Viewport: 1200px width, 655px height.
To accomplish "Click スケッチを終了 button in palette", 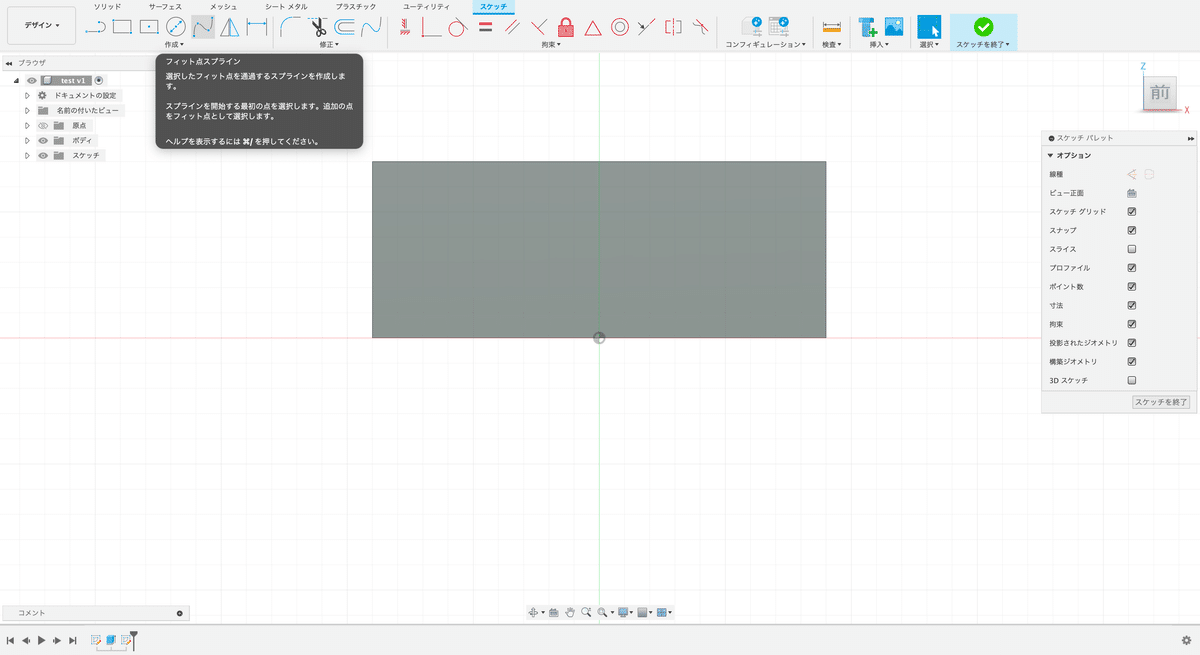I will click(x=1160, y=402).
